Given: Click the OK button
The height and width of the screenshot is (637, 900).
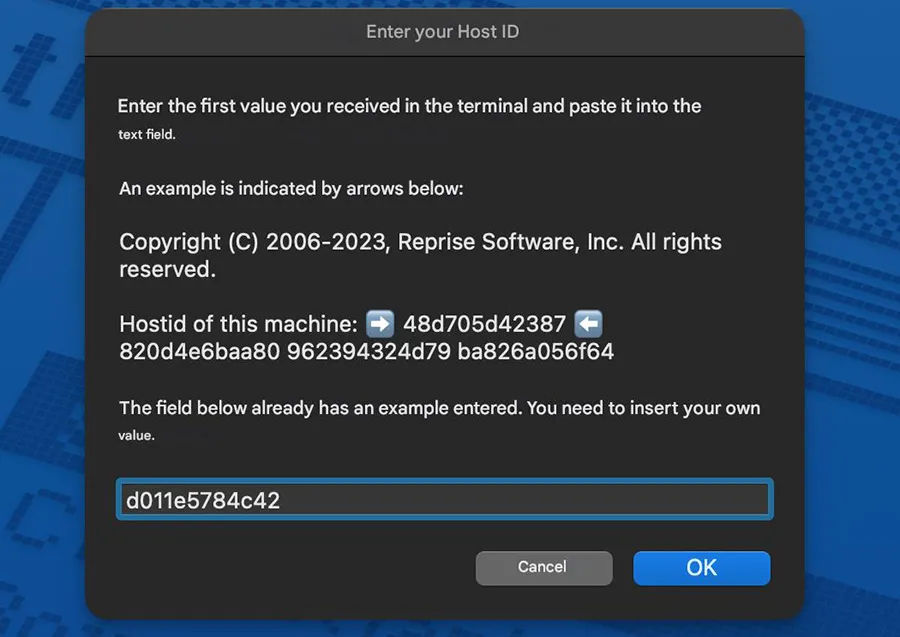Looking at the screenshot, I should 701,568.
